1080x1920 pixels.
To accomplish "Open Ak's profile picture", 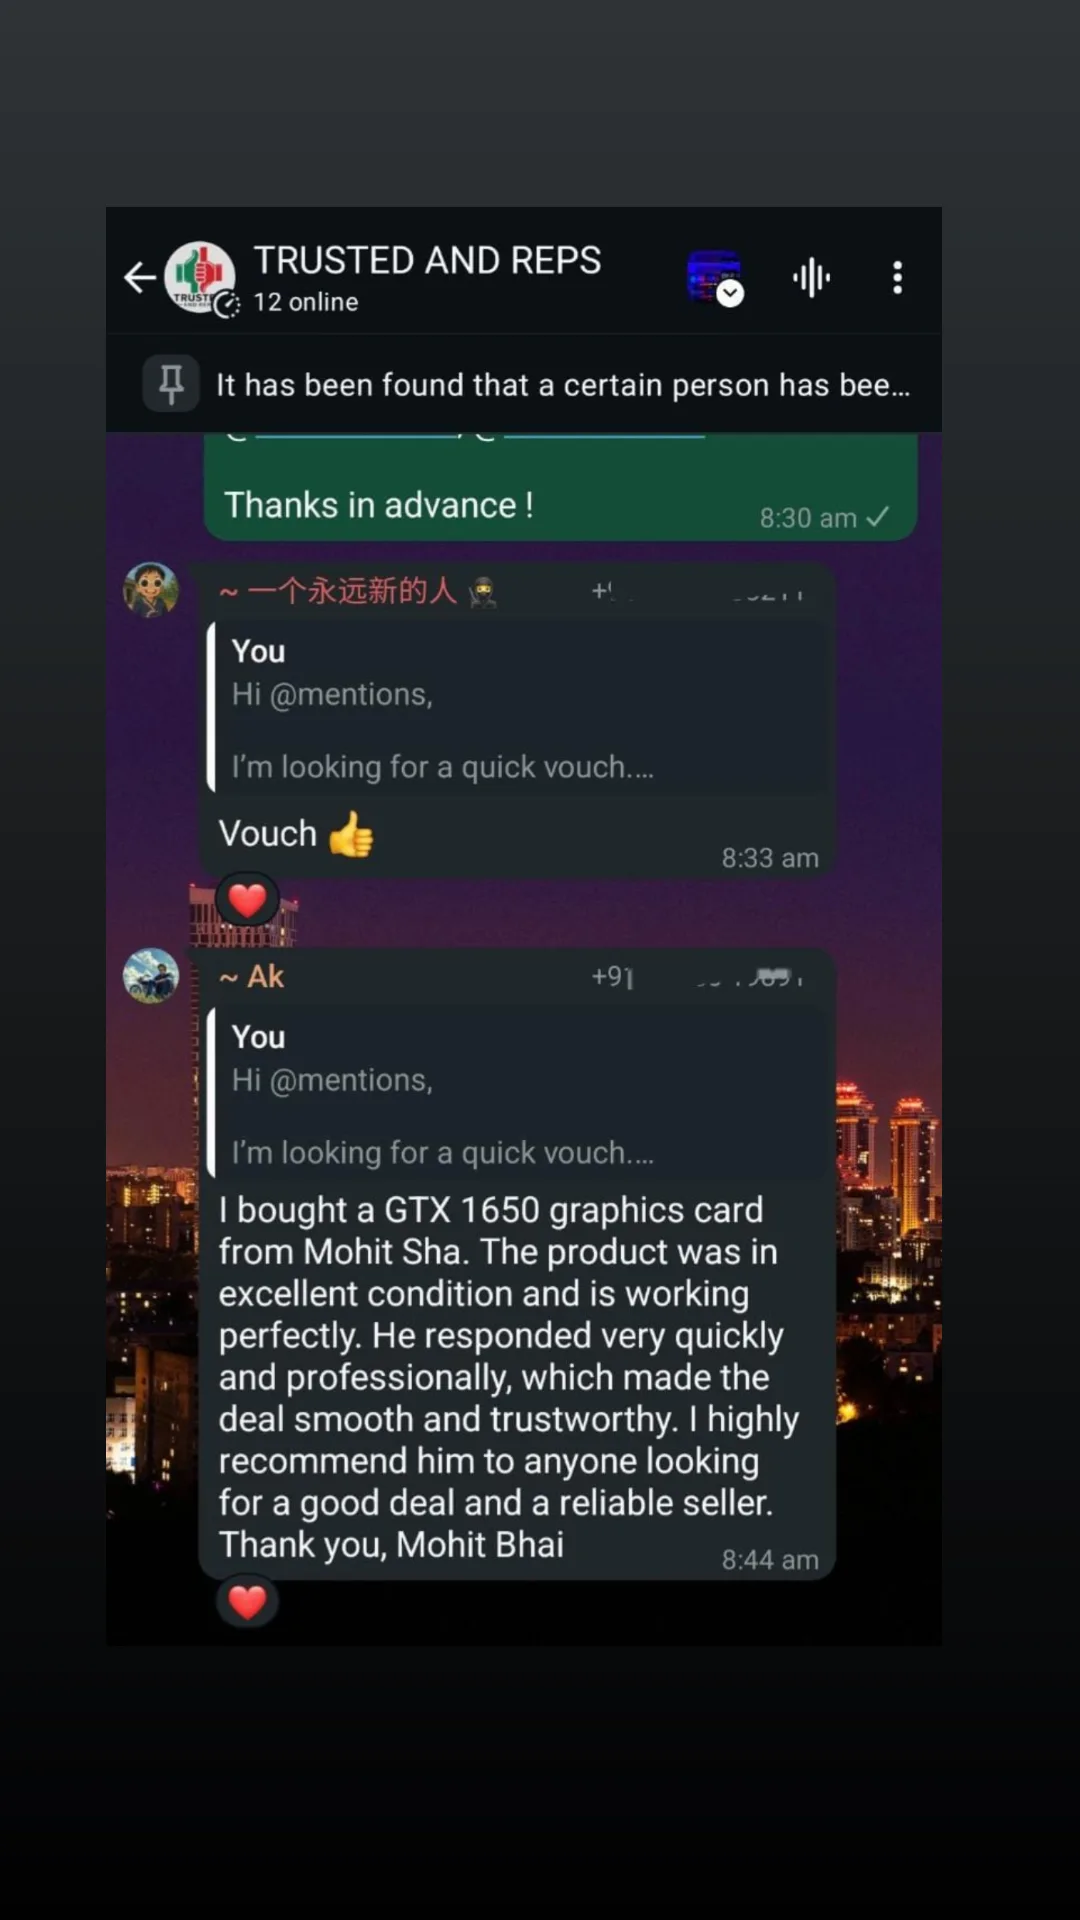I will click(151, 975).
